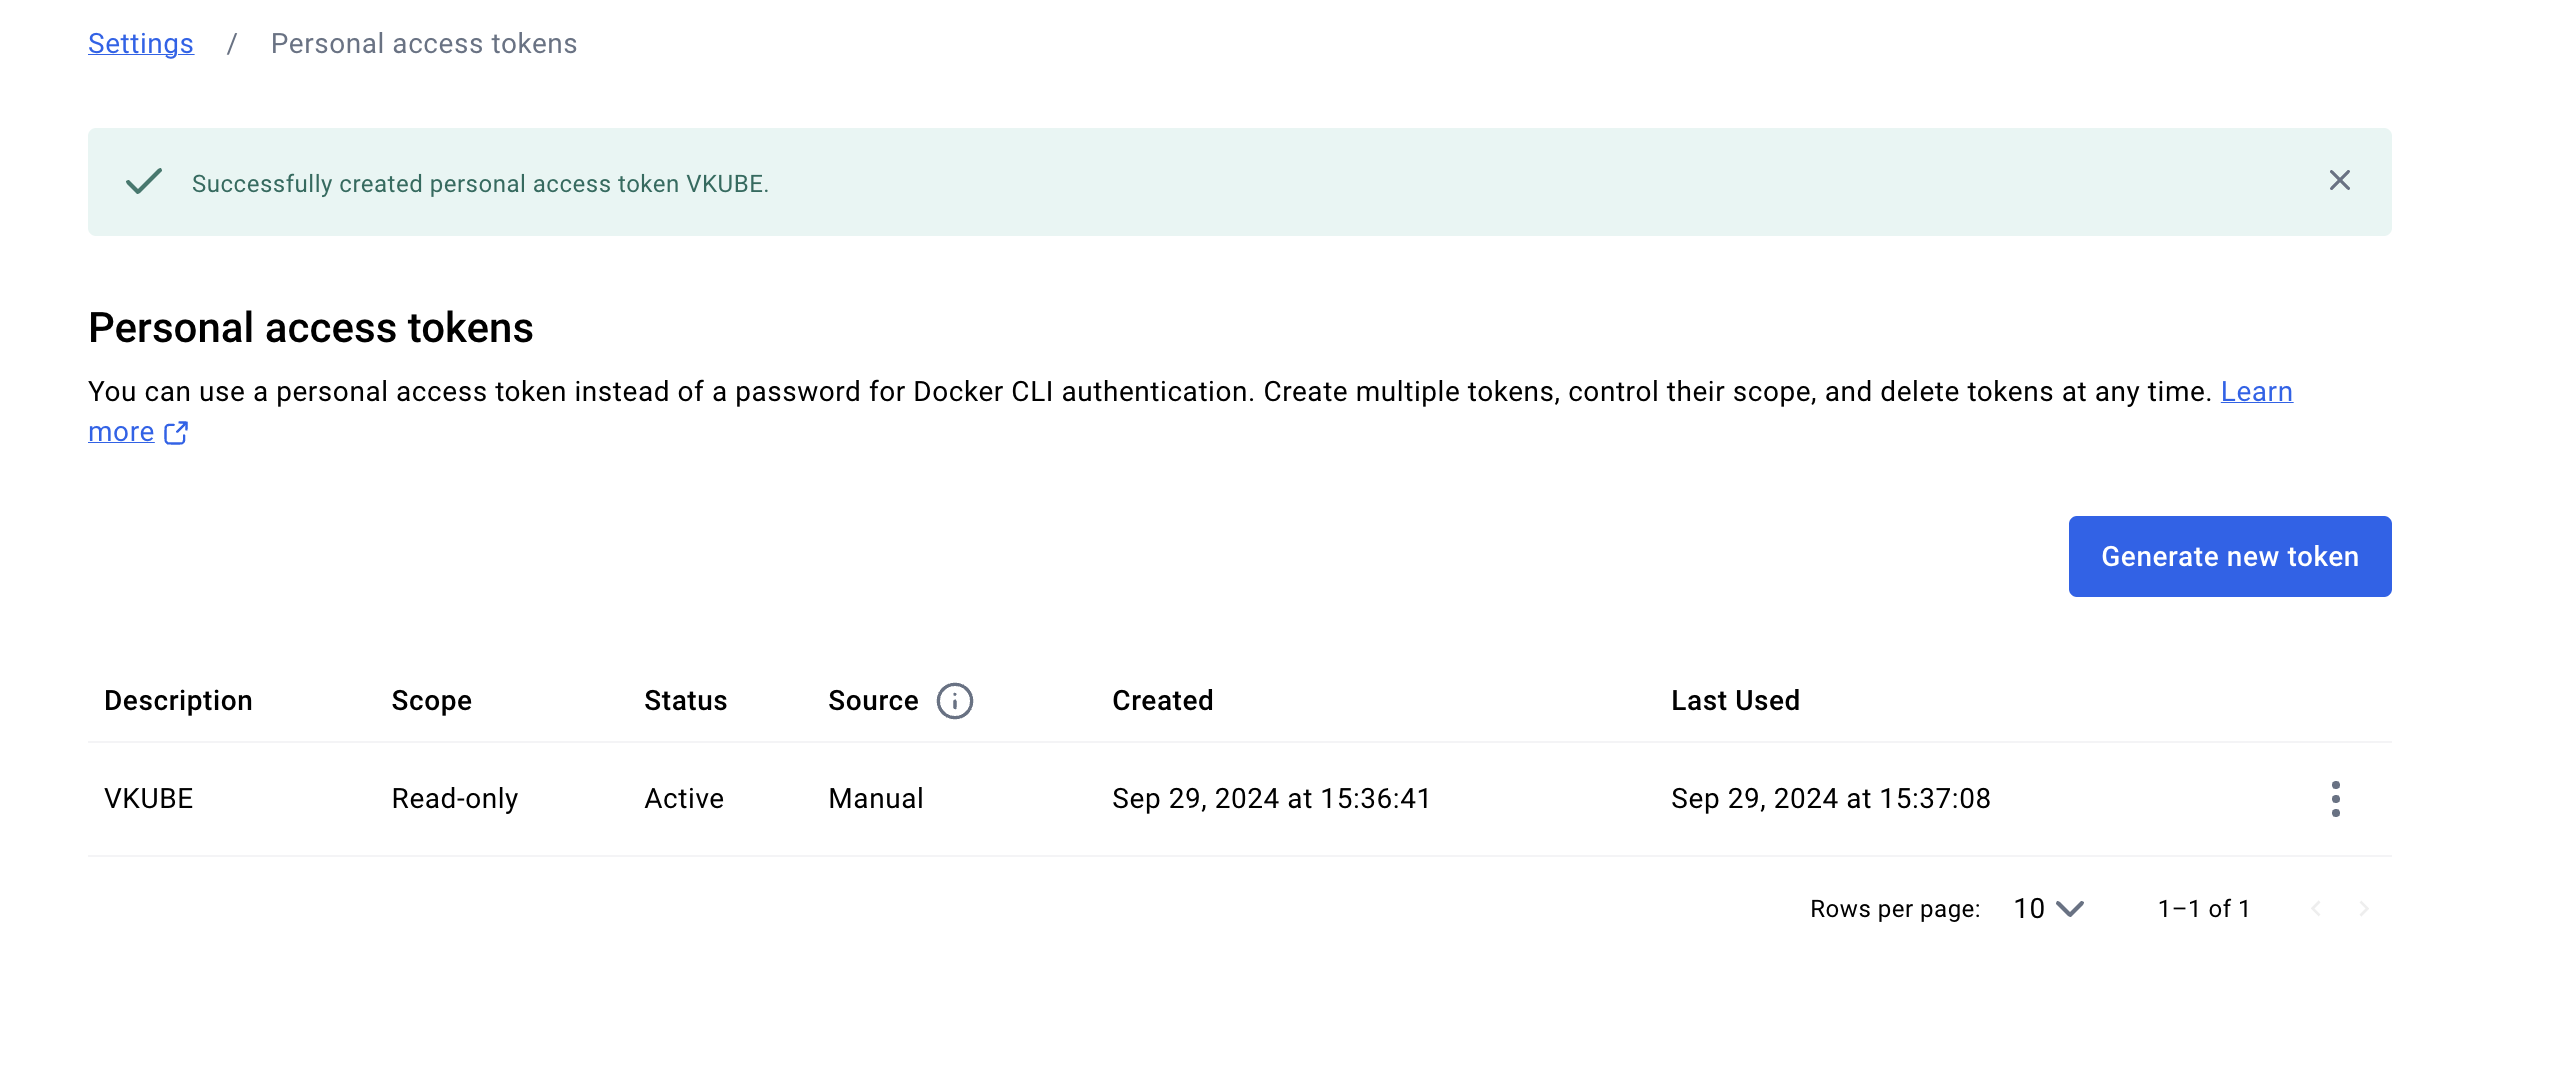This screenshot has height=1088, width=2560.
Task: Click the created date Sep 29, 2024 at 15:36:41
Action: [1271, 799]
